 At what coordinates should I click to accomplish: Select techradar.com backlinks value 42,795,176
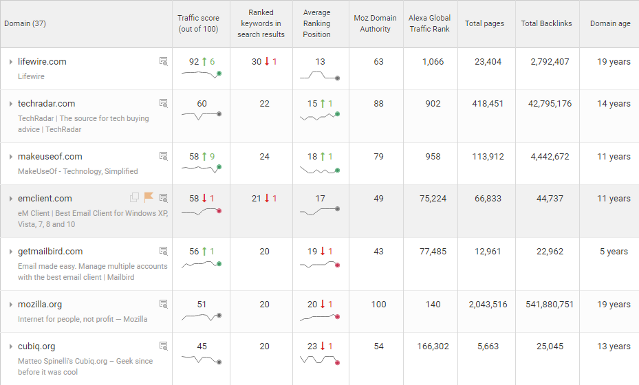tap(550, 103)
